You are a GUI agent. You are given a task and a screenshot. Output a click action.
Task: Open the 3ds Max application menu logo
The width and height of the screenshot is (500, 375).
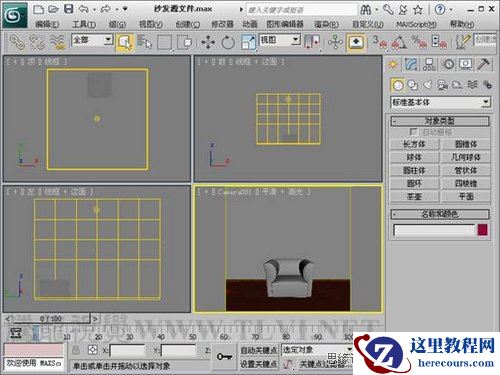pos(15,15)
